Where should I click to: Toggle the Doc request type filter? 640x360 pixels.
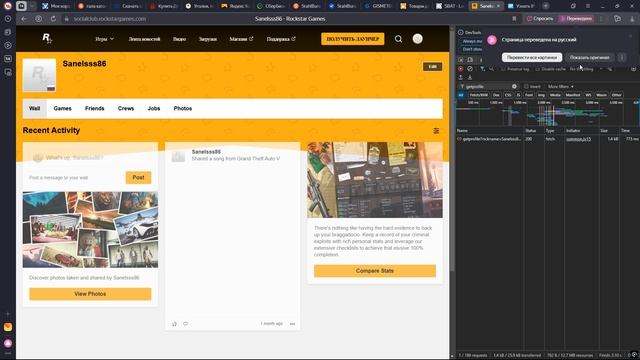(x=496, y=95)
